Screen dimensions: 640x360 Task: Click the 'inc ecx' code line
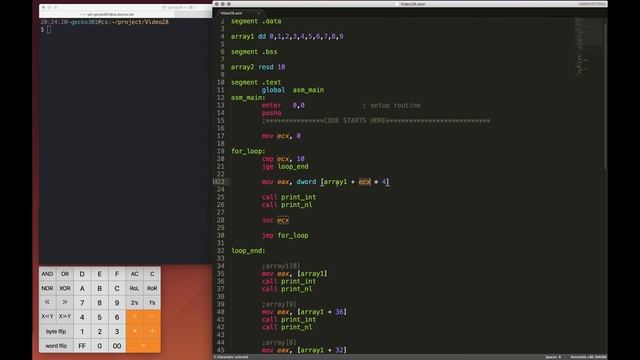pyautogui.click(x=276, y=220)
